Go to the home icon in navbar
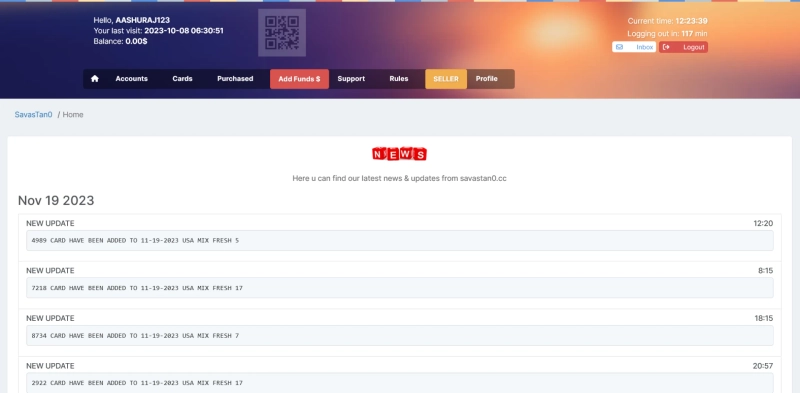 [94, 79]
